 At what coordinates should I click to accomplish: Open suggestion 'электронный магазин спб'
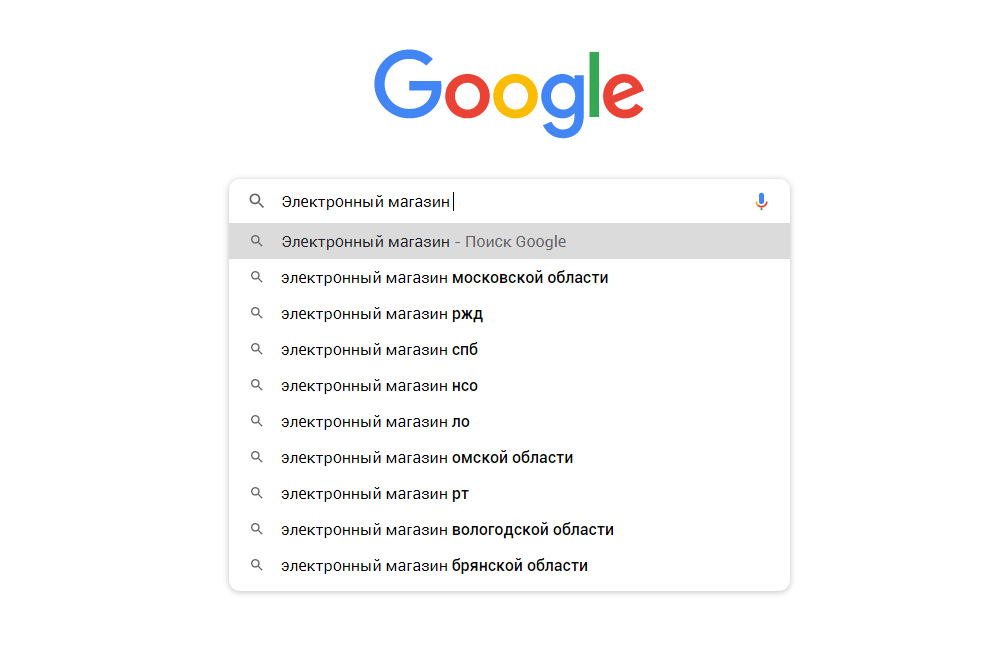[380, 349]
